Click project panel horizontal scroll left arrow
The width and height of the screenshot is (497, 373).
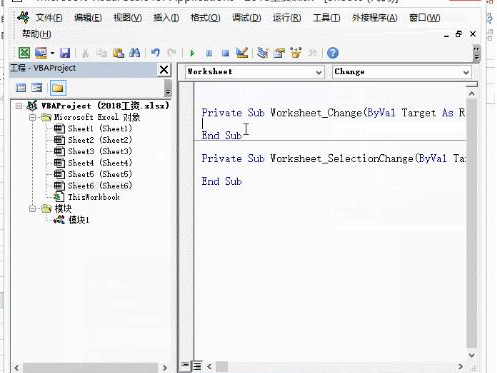(17, 368)
